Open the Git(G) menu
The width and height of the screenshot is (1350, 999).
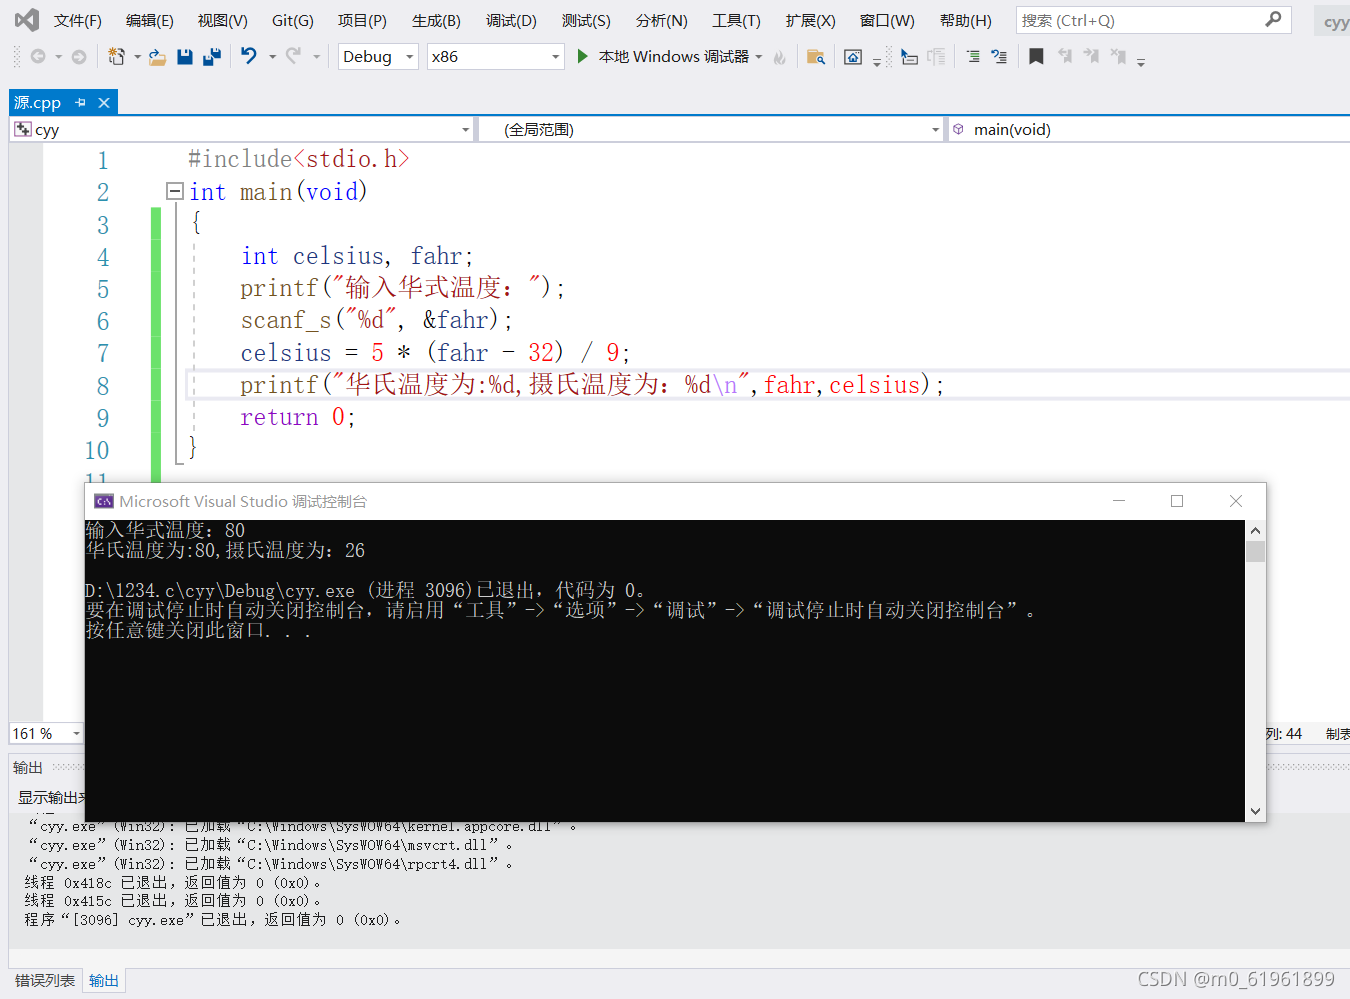(x=292, y=20)
